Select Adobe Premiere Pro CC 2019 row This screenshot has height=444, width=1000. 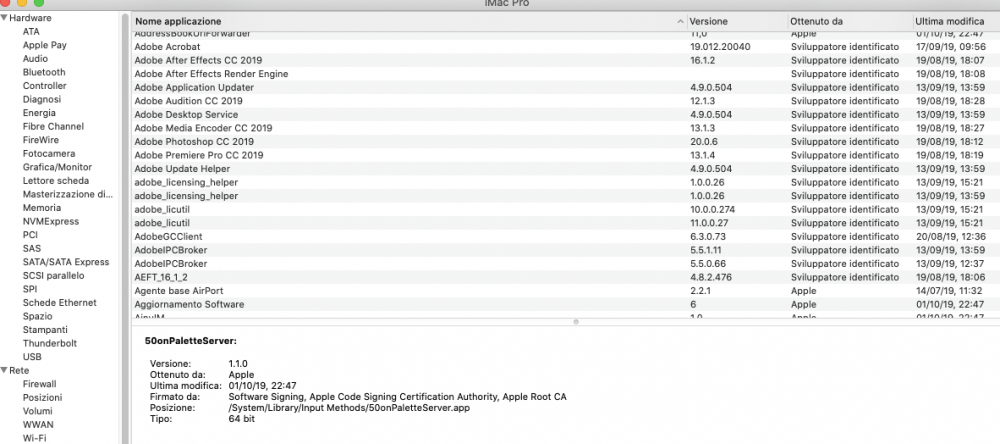click(565, 155)
